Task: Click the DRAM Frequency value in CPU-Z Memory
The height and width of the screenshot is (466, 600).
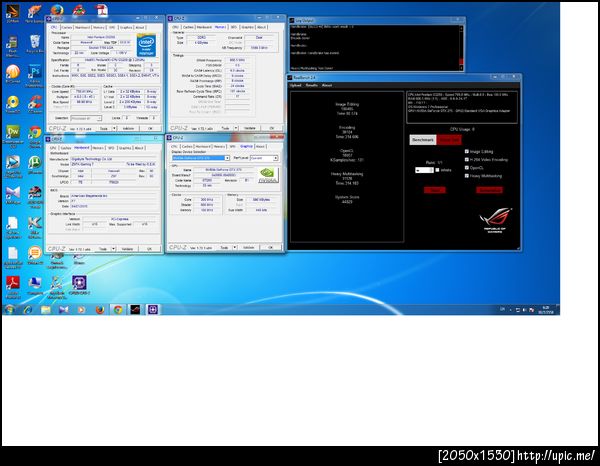Action: coord(237,60)
